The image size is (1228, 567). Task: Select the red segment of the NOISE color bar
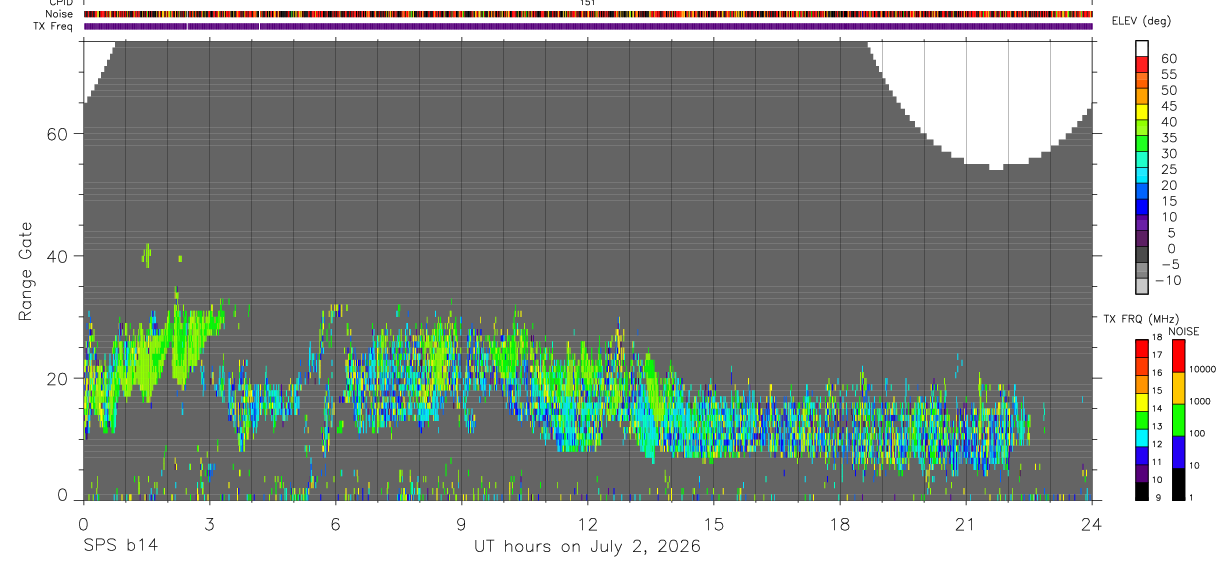pyautogui.click(x=1178, y=356)
